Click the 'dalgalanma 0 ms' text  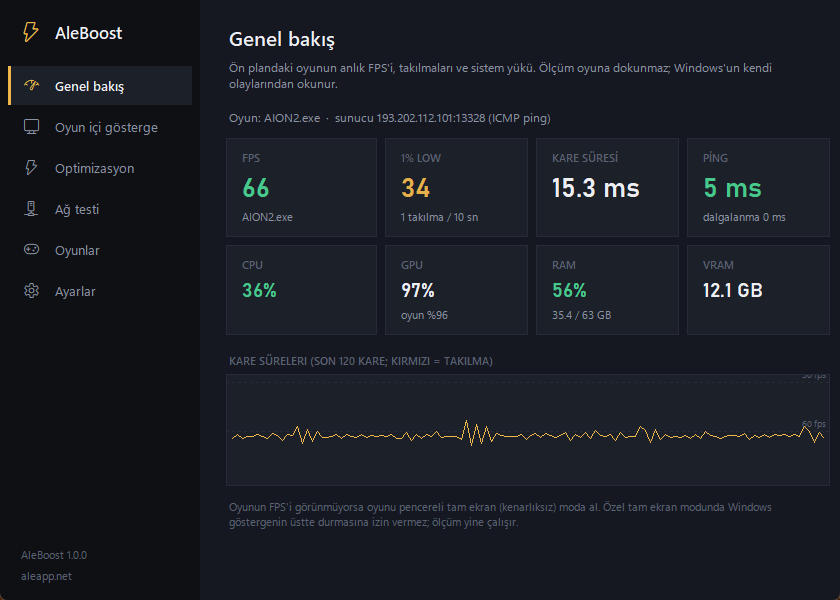coord(744,217)
